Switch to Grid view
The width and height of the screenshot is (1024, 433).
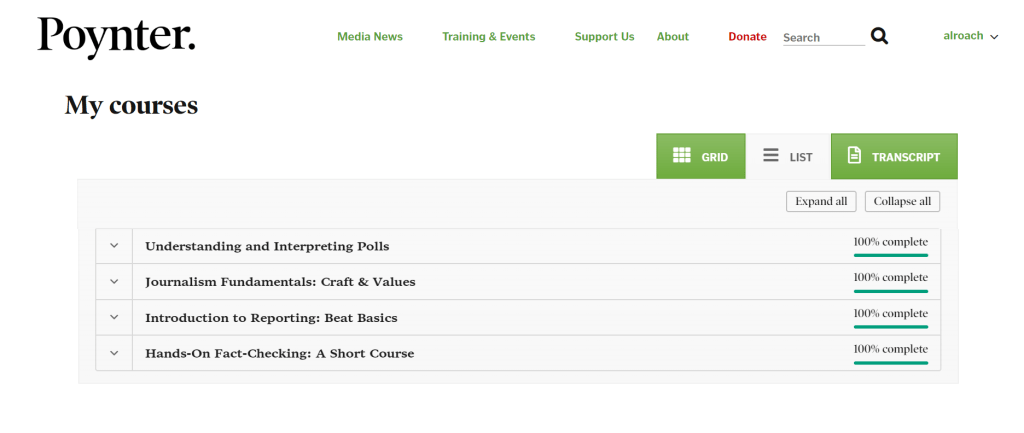pos(700,157)
